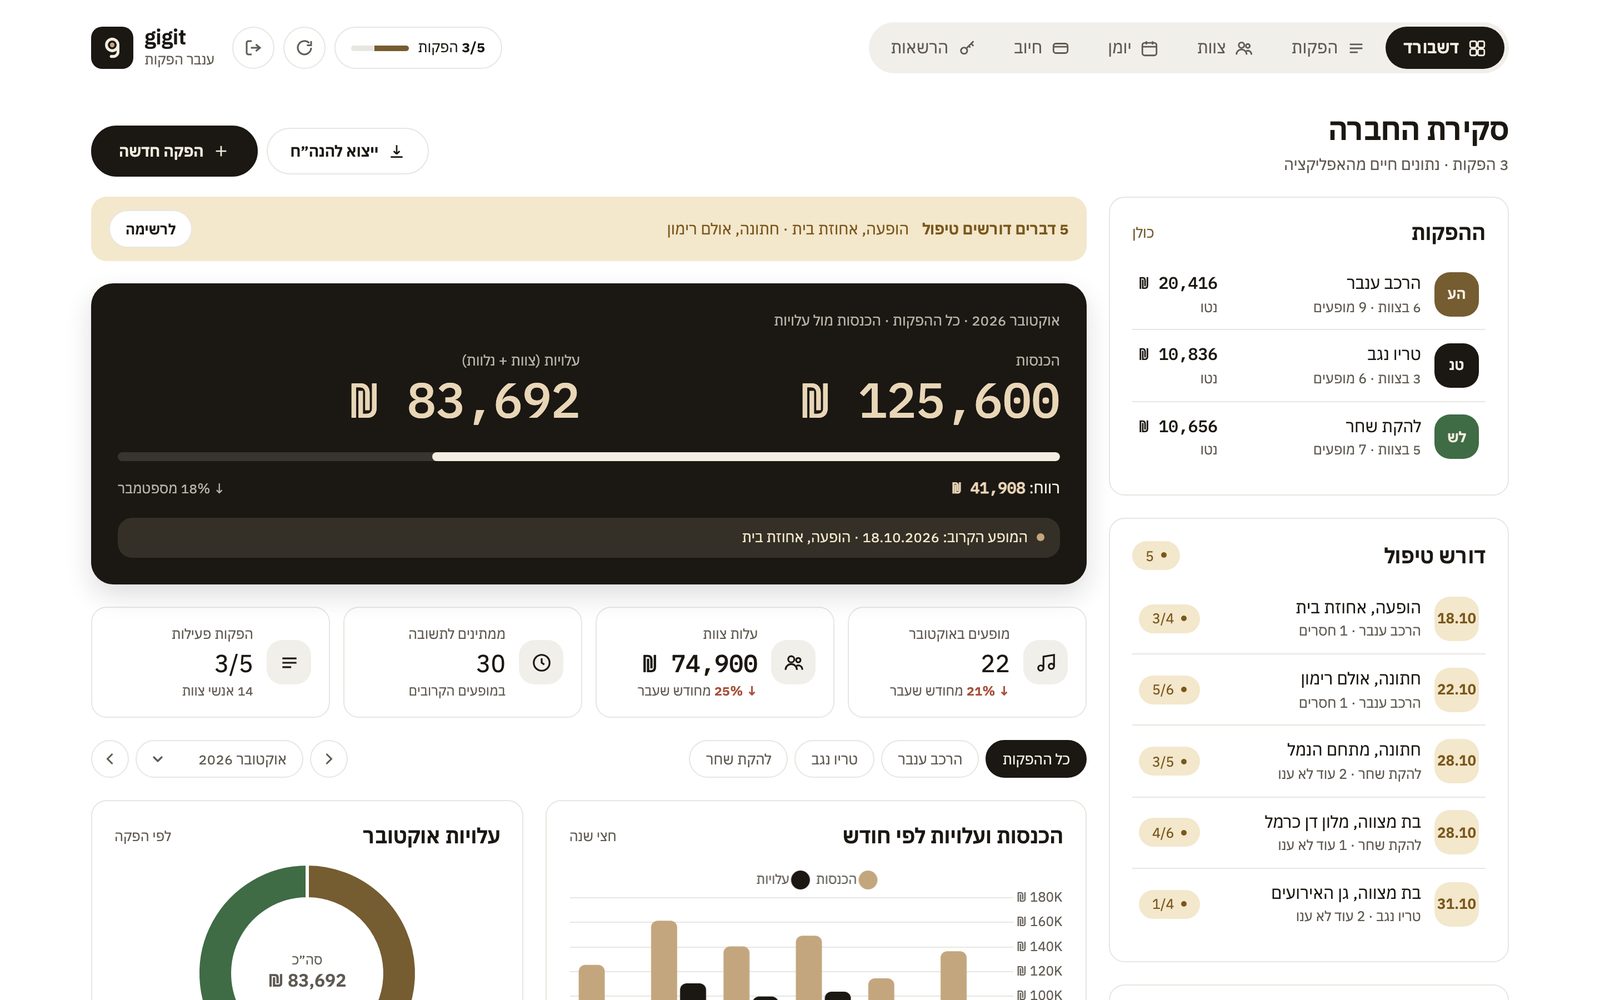
Task: Click the refresh icon button
Action: (304, 48)
